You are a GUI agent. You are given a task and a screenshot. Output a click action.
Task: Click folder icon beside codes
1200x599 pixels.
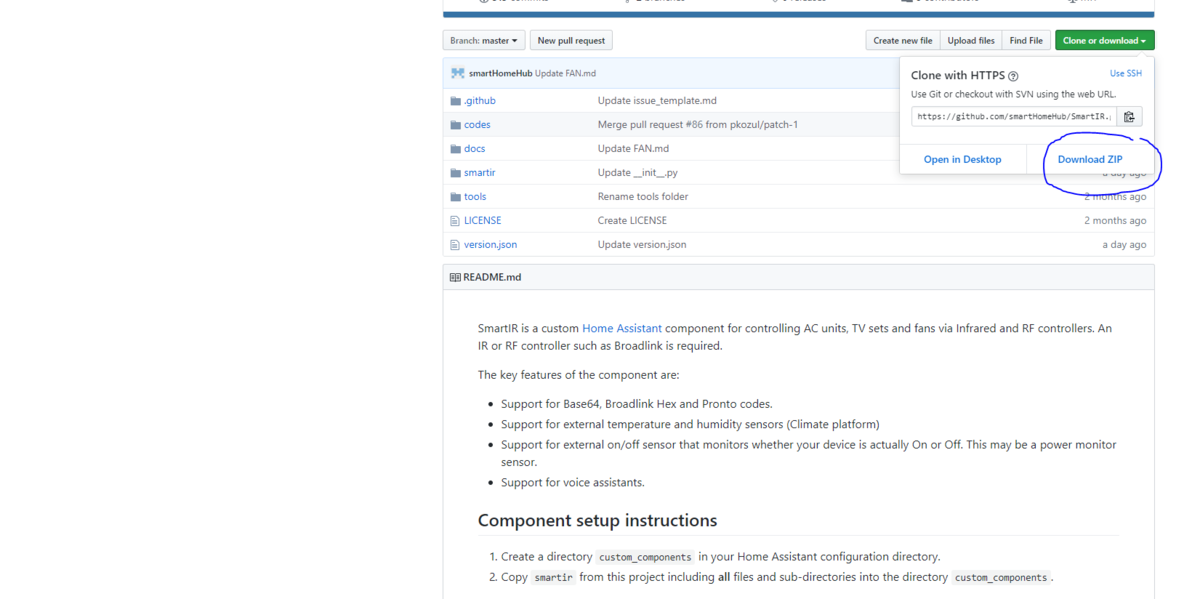(x=455, y=125)
